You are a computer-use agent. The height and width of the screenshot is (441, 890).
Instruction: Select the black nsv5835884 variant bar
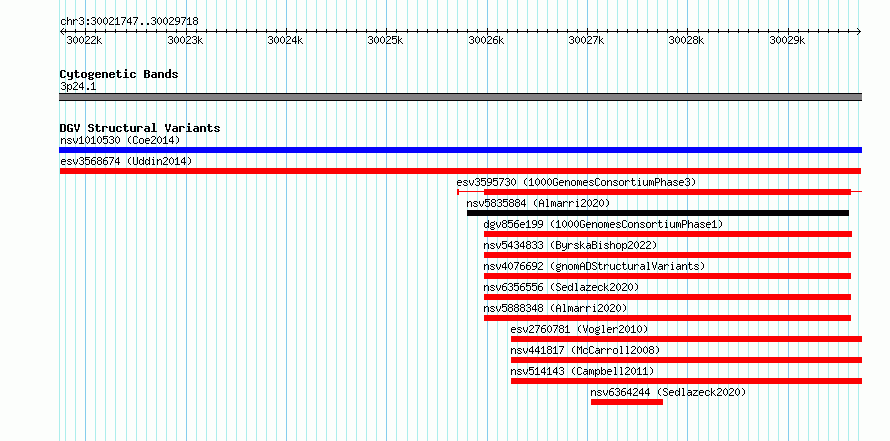click(x=658, y=213)
